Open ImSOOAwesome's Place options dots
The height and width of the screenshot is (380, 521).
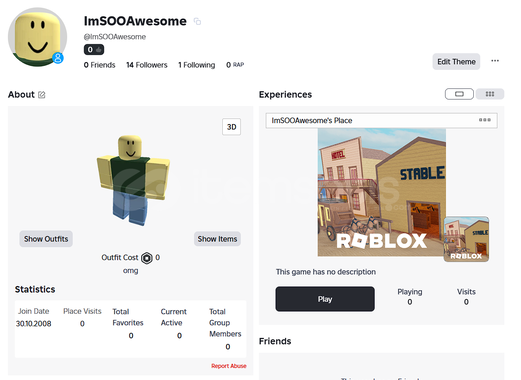[x=485, y=120]
